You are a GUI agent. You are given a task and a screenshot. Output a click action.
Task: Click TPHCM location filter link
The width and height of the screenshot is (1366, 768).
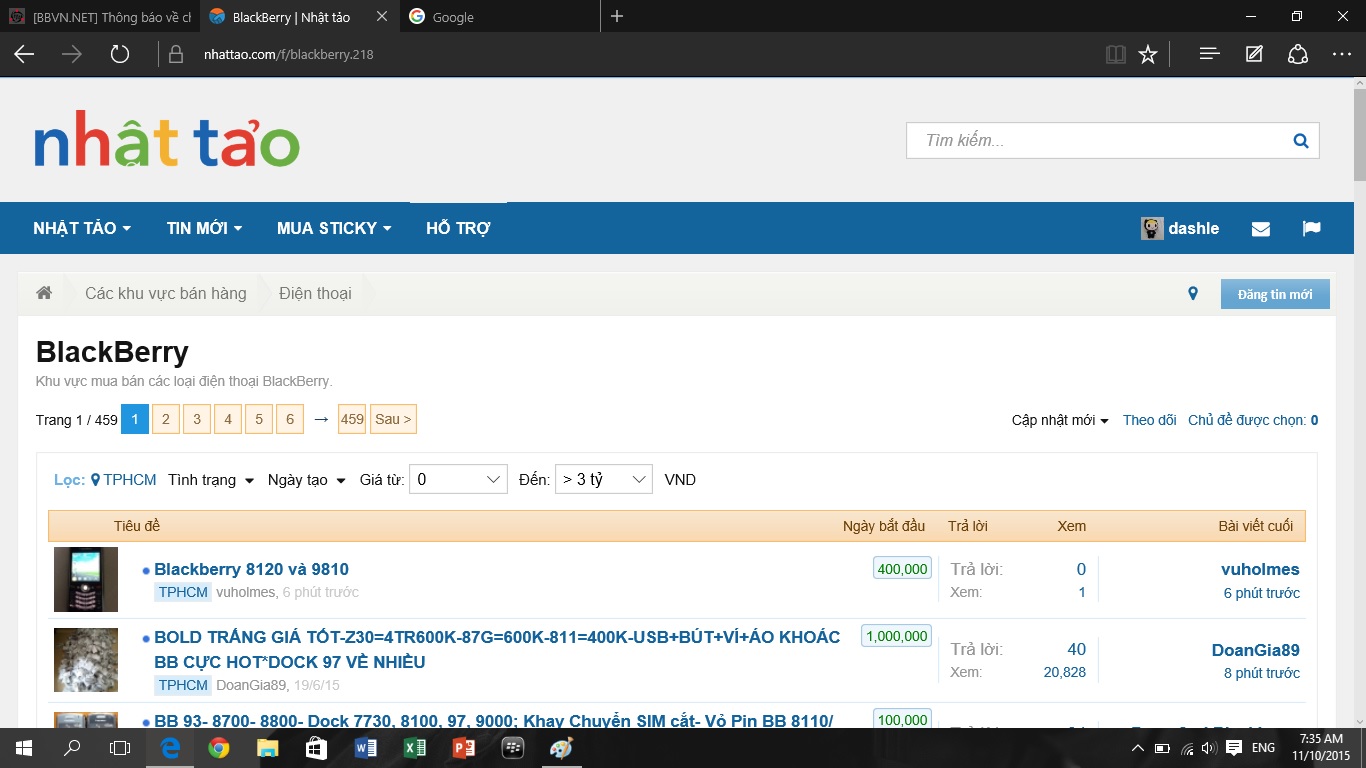(x=124, y=480)
